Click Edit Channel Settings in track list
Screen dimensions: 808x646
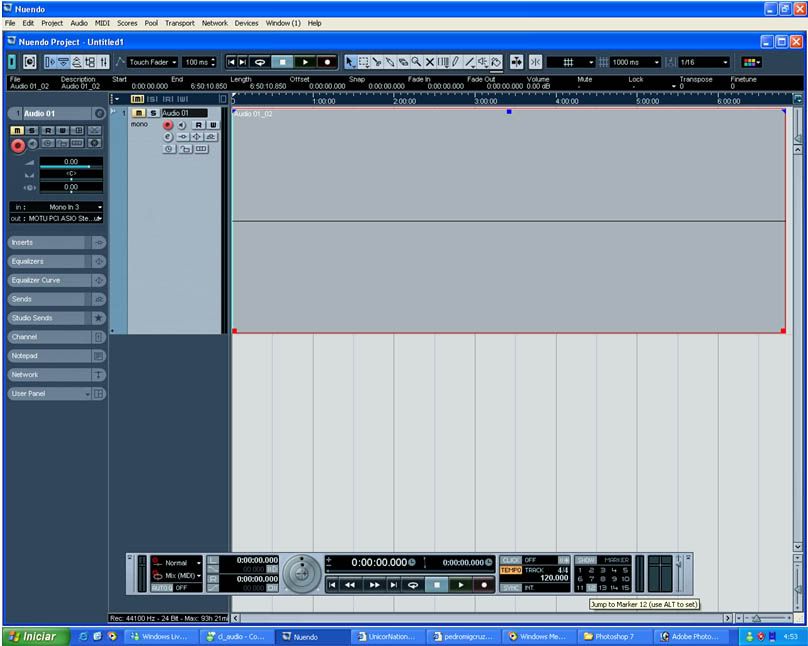(x=168, y=137)
